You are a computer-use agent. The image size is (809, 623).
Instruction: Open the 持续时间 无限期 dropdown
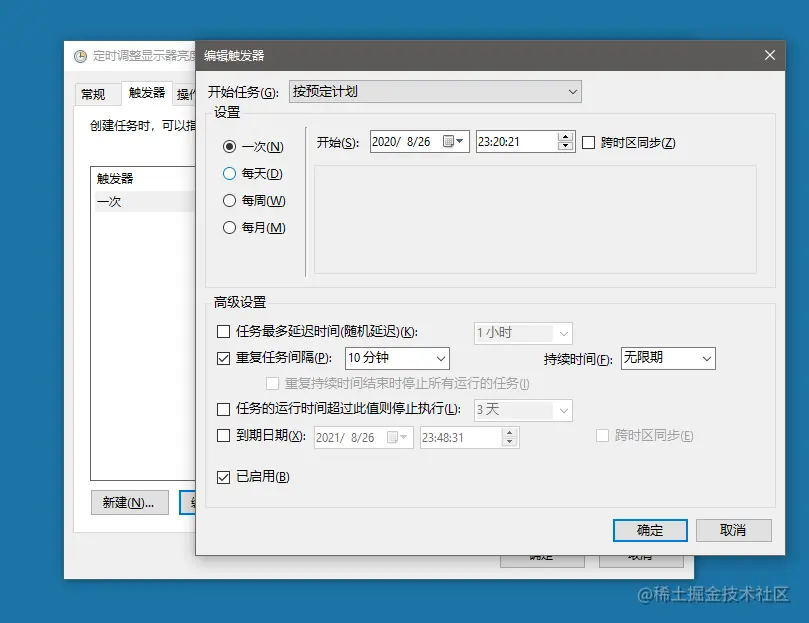coord(668,358)
